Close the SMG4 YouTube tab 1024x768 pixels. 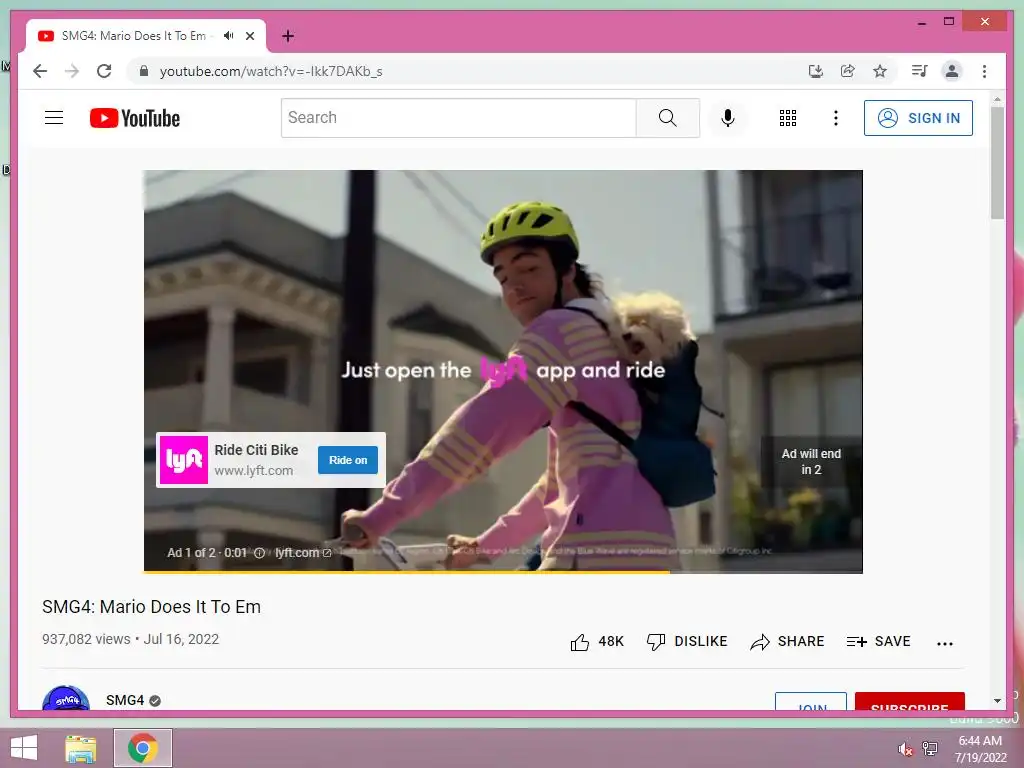250,36
